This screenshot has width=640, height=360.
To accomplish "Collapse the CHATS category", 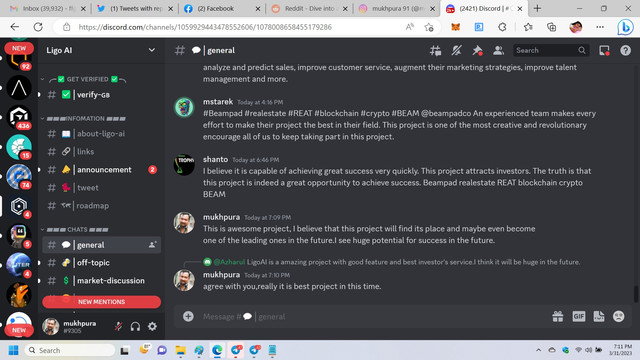I will point(76,229).
